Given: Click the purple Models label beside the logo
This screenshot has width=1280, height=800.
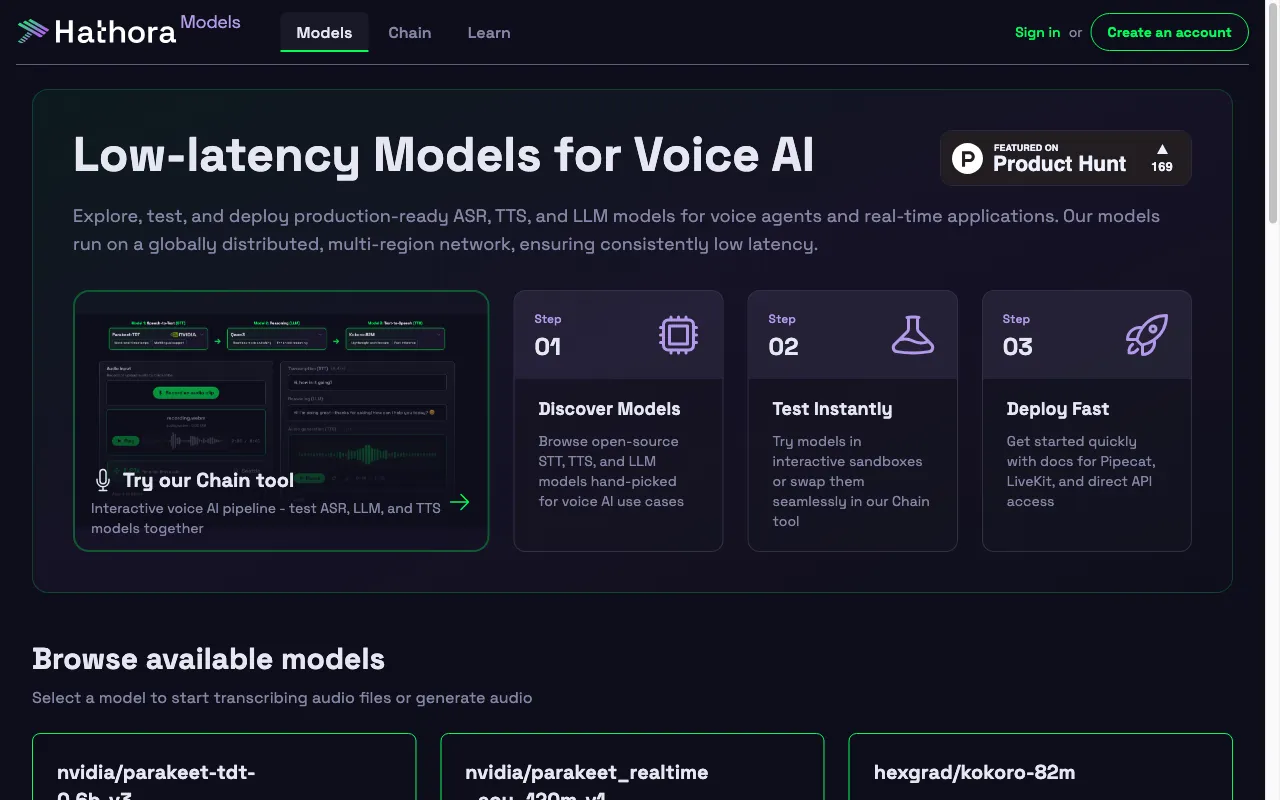Looking at the screenshot, I should (x=210, y=22).
